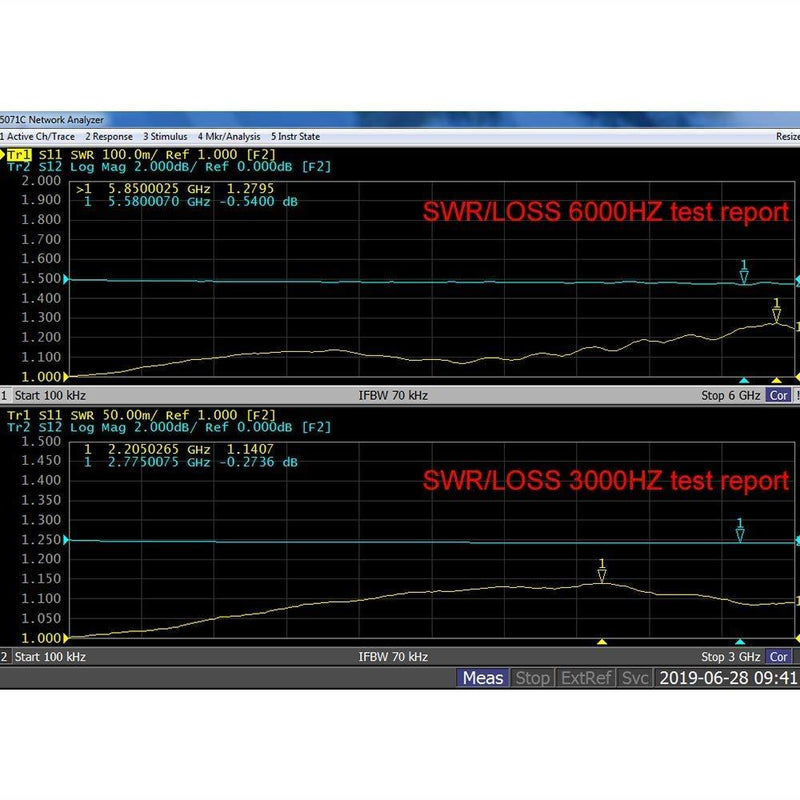Open the Mkr/Analysis menu
The width and height of the screenshot is (800, 800).
tap(229, 136)
